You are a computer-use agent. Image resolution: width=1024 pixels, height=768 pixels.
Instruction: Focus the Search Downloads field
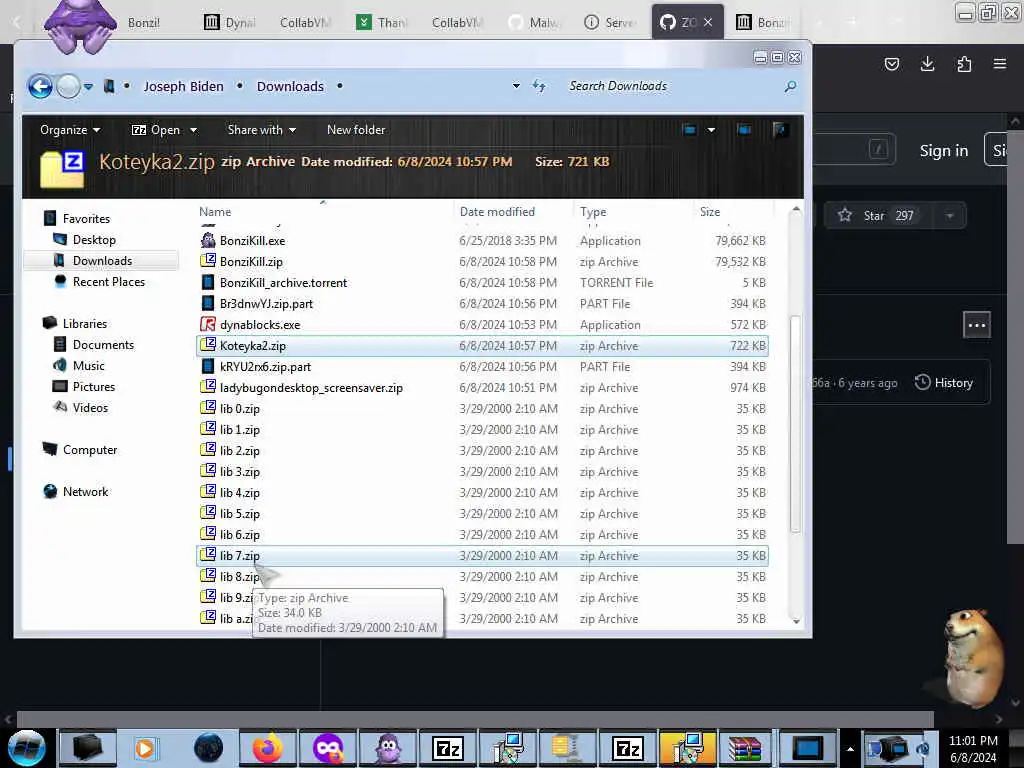click(673, 86)
